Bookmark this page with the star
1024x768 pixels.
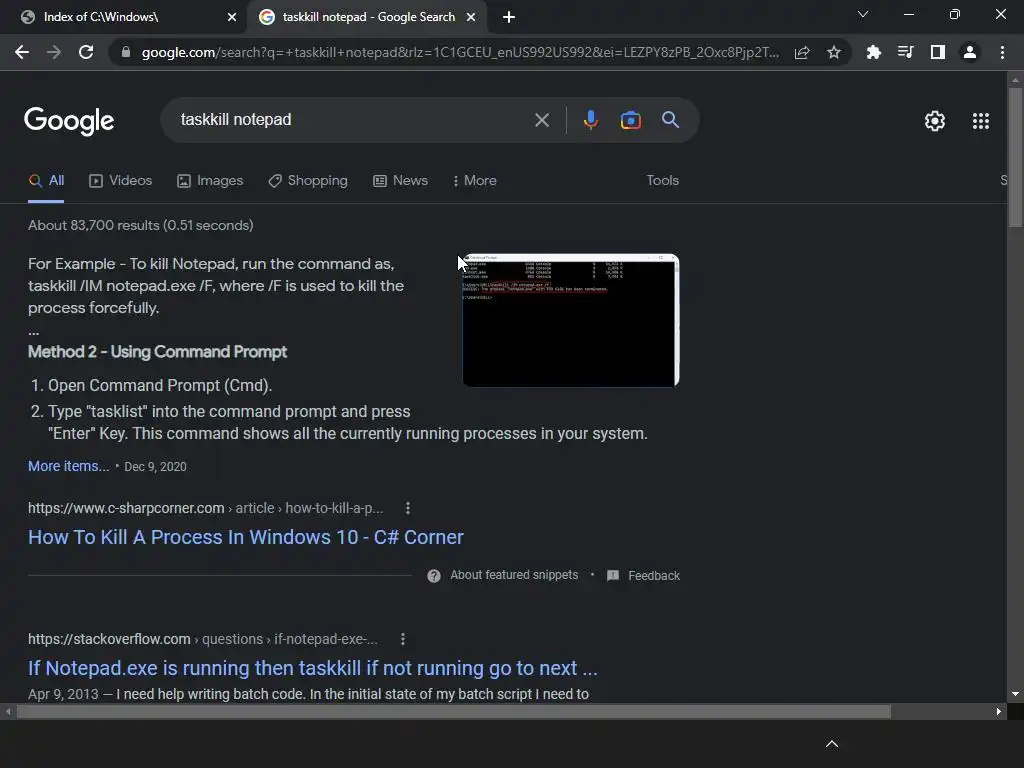(x=834, y=52)
